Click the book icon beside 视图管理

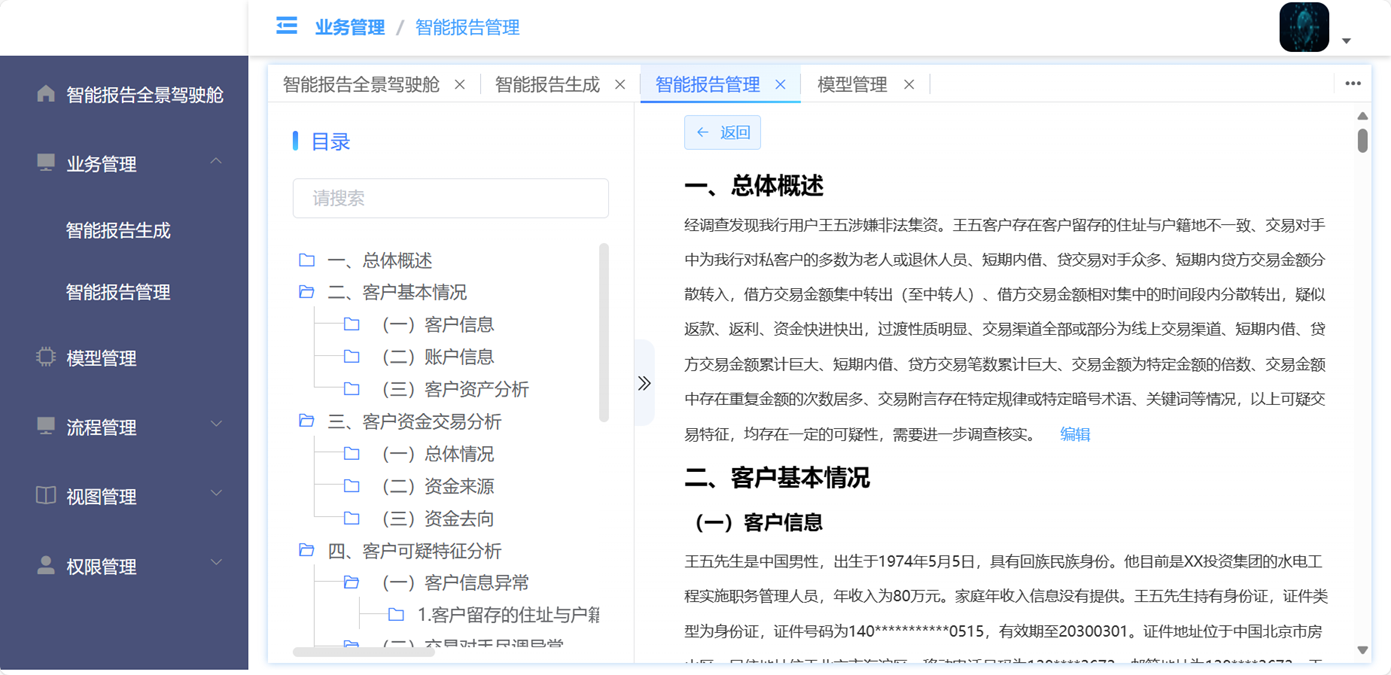[x=46, y=496]
